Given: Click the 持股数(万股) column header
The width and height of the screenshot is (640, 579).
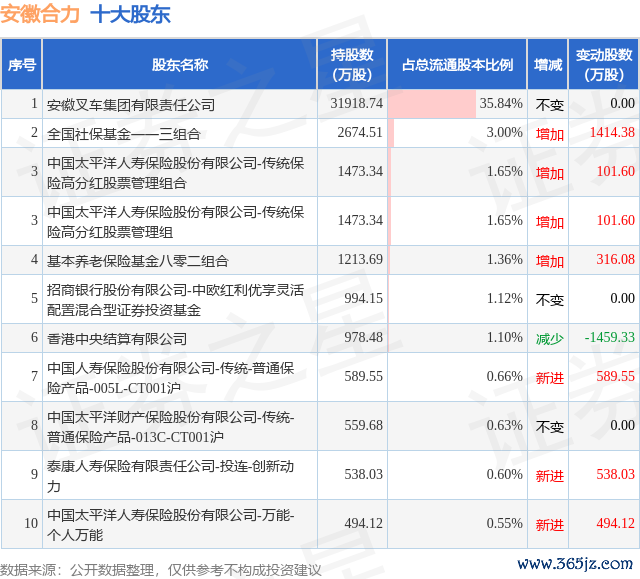Looking at the screenshot, I should pyautogui.click(x=352, y=64).
